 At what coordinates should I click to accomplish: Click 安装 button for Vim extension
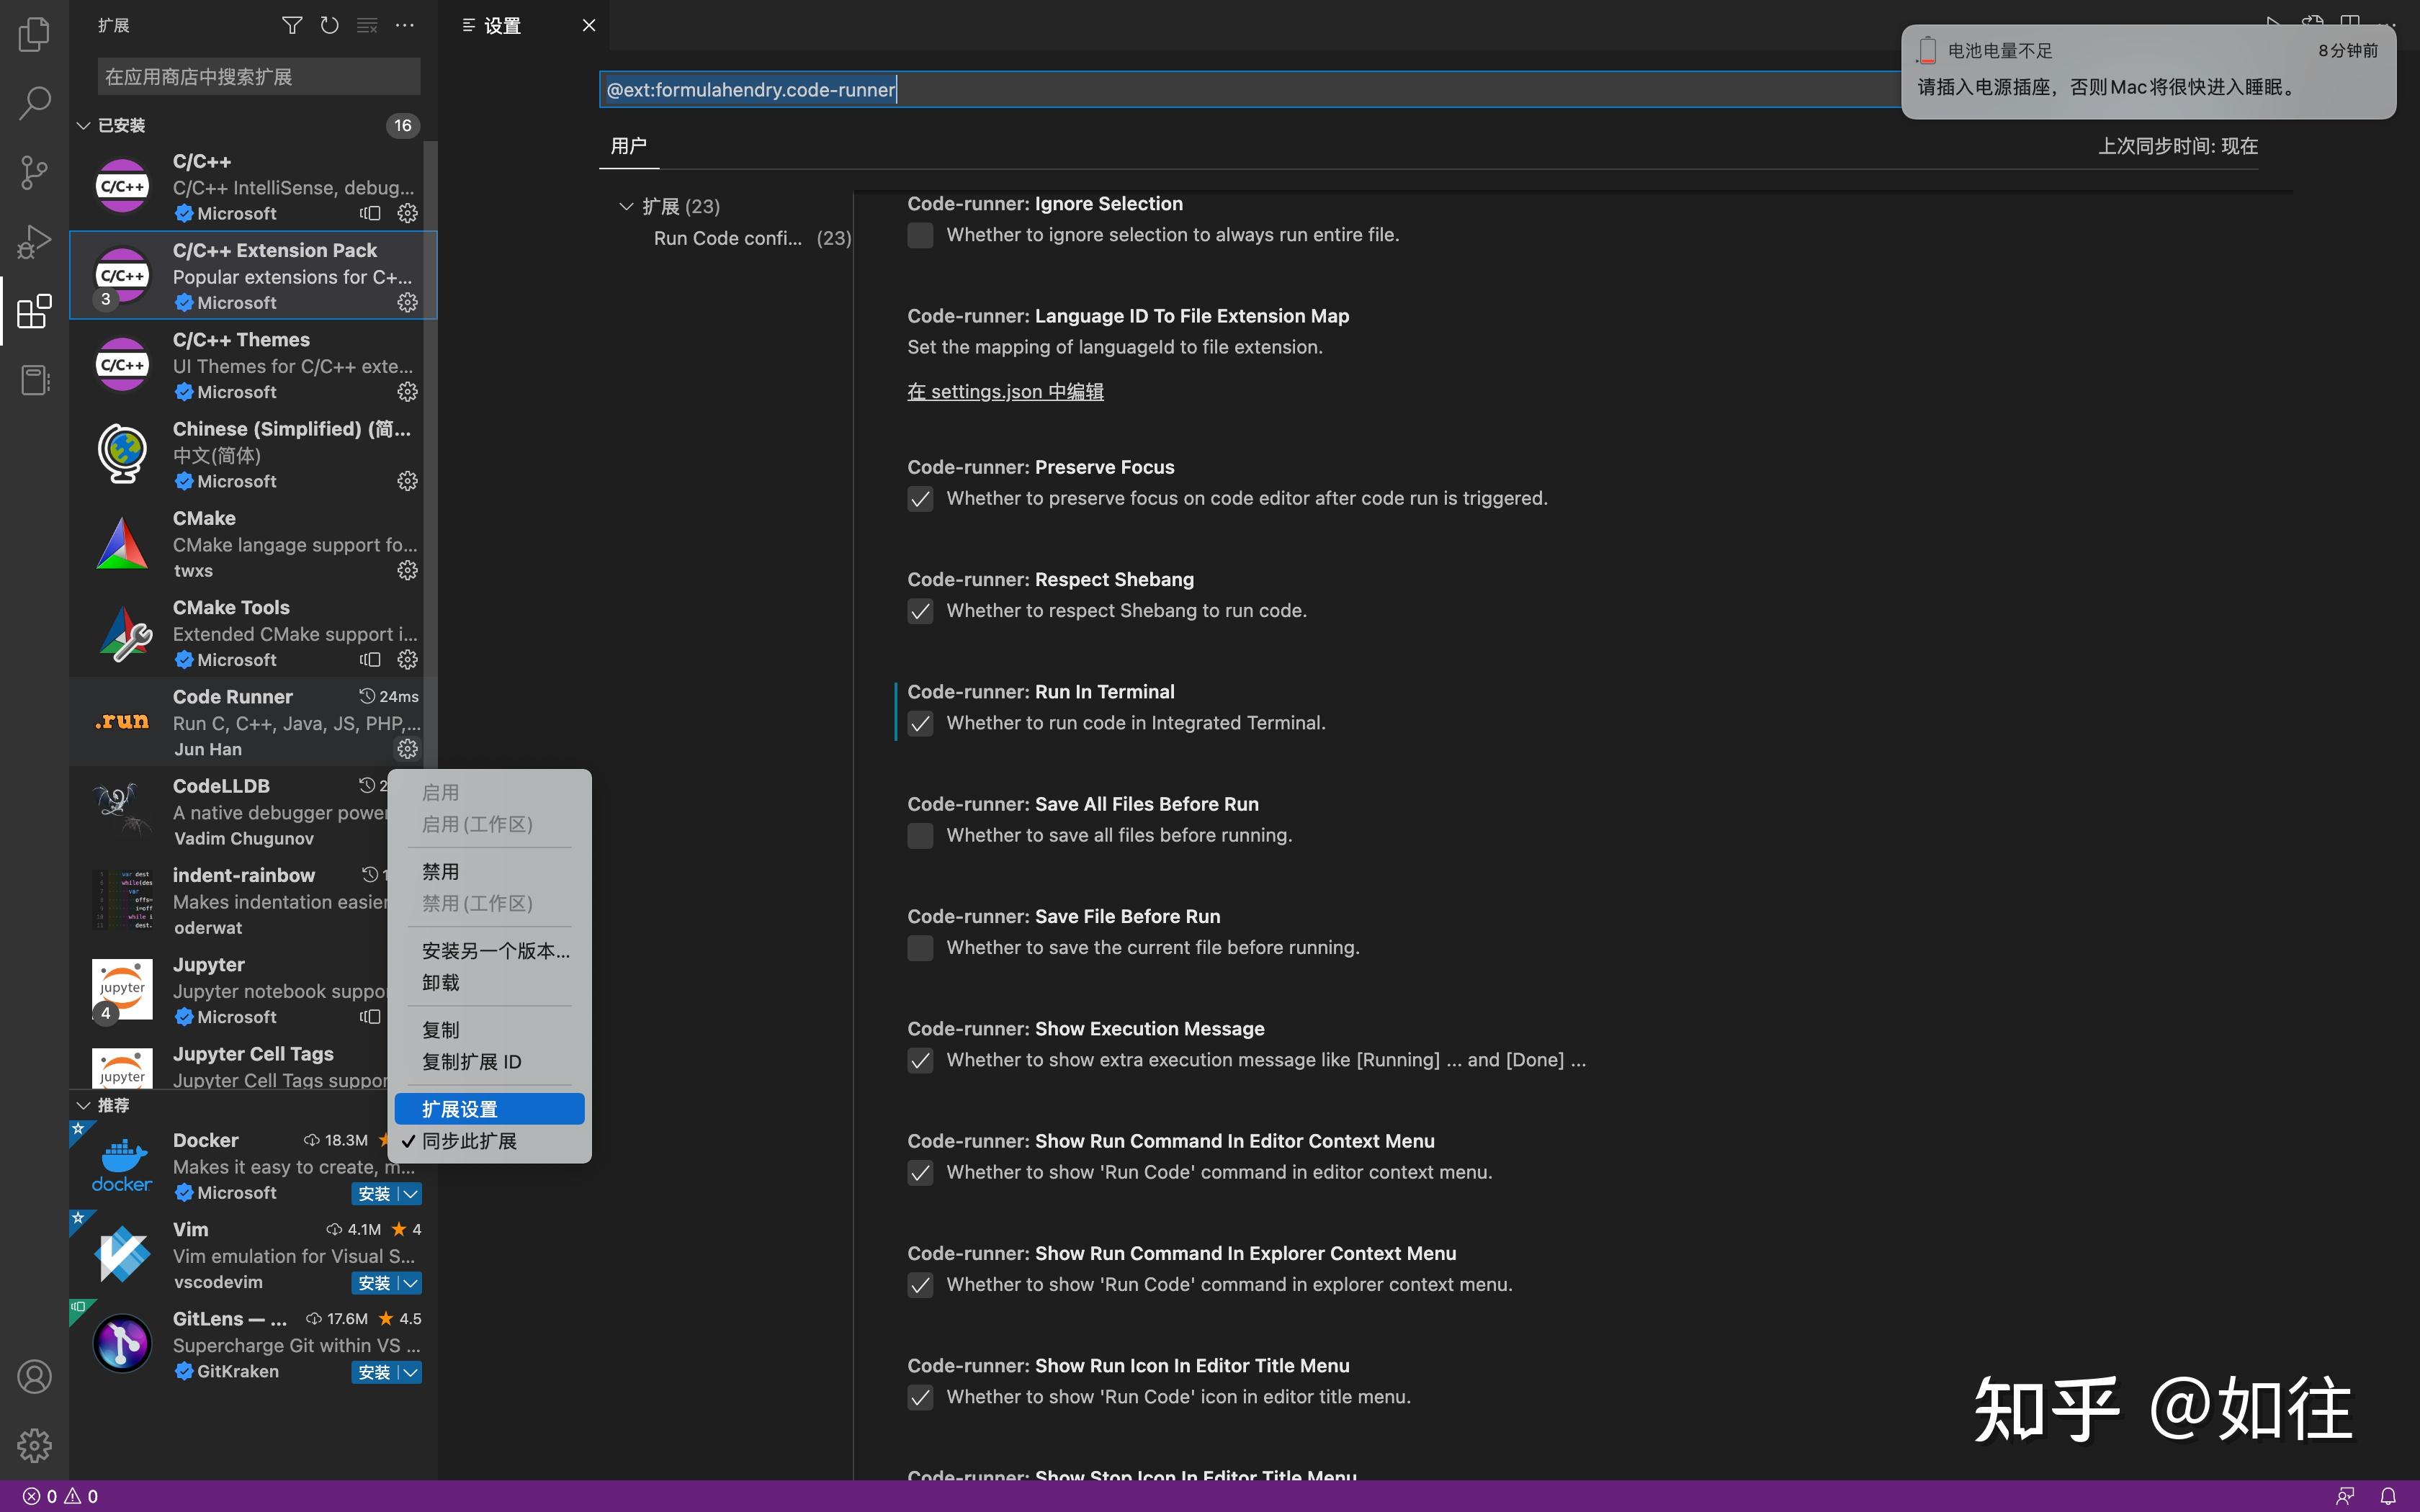374,1283
